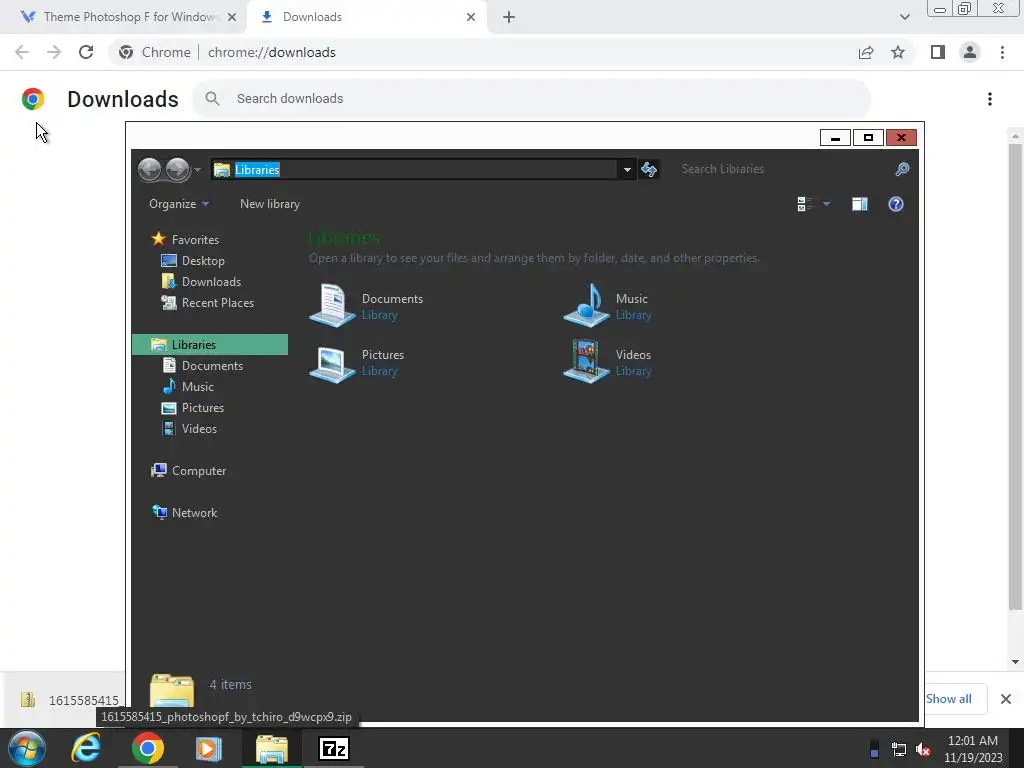Open Chrome's three-dot main menu
The image size is (1024, 768).
[1002, 52]
